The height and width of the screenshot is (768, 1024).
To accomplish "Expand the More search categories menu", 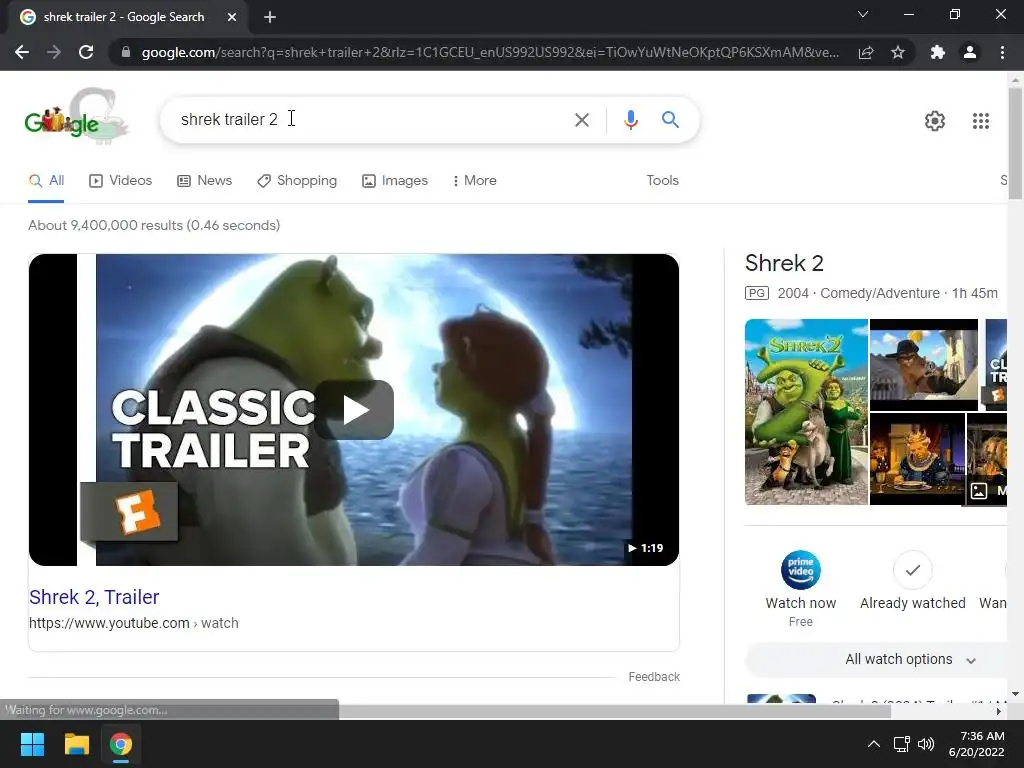I will (x=474, y=181).
